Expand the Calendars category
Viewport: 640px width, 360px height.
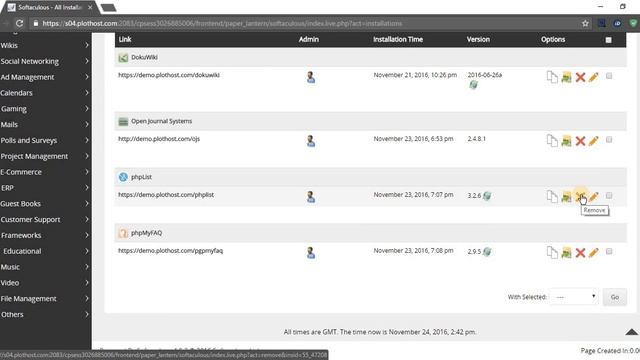click(45, 93)
